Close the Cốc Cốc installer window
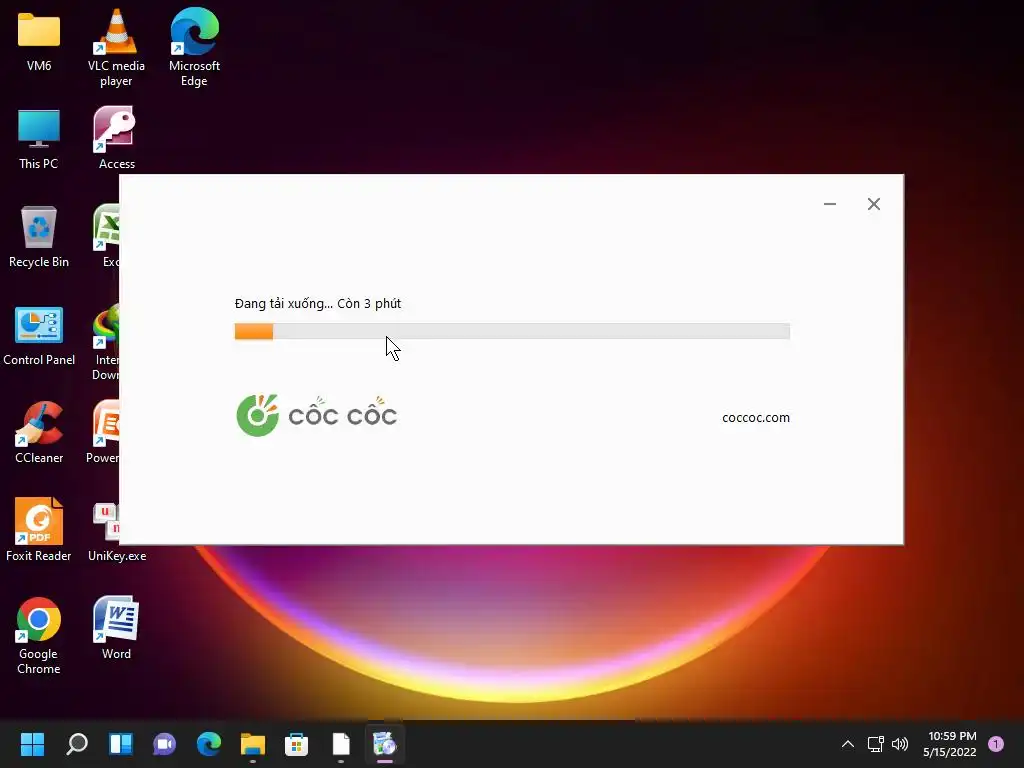The image size is (1024, 768). tap(874, 204)
